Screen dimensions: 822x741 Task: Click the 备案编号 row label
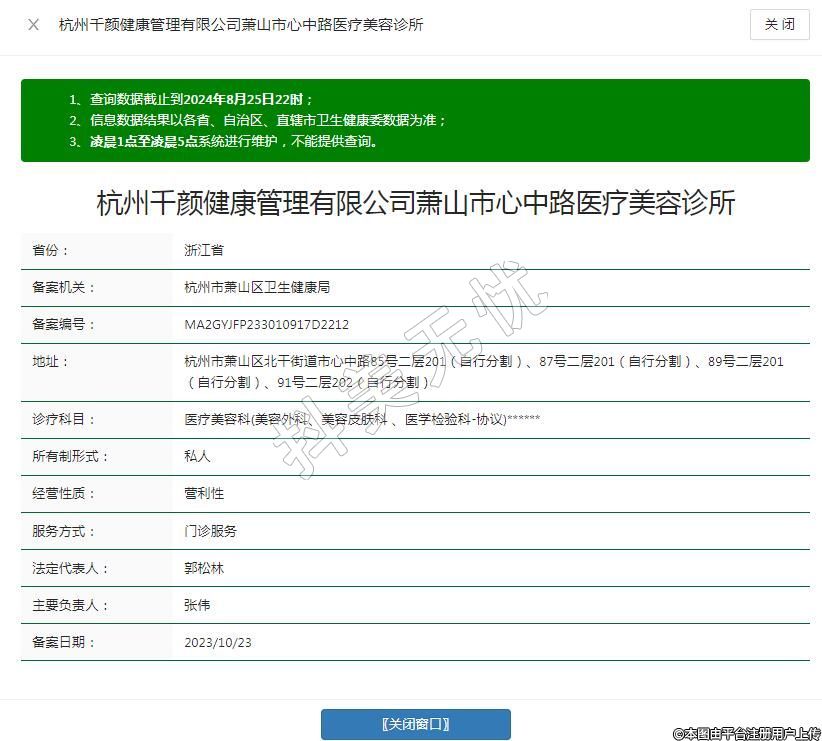tap(65, 325)
